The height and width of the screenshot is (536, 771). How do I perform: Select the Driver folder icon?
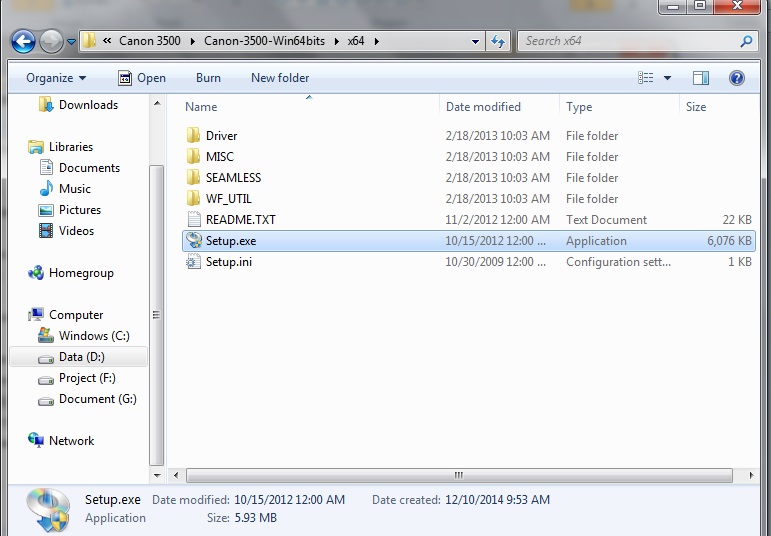point(193,135)
